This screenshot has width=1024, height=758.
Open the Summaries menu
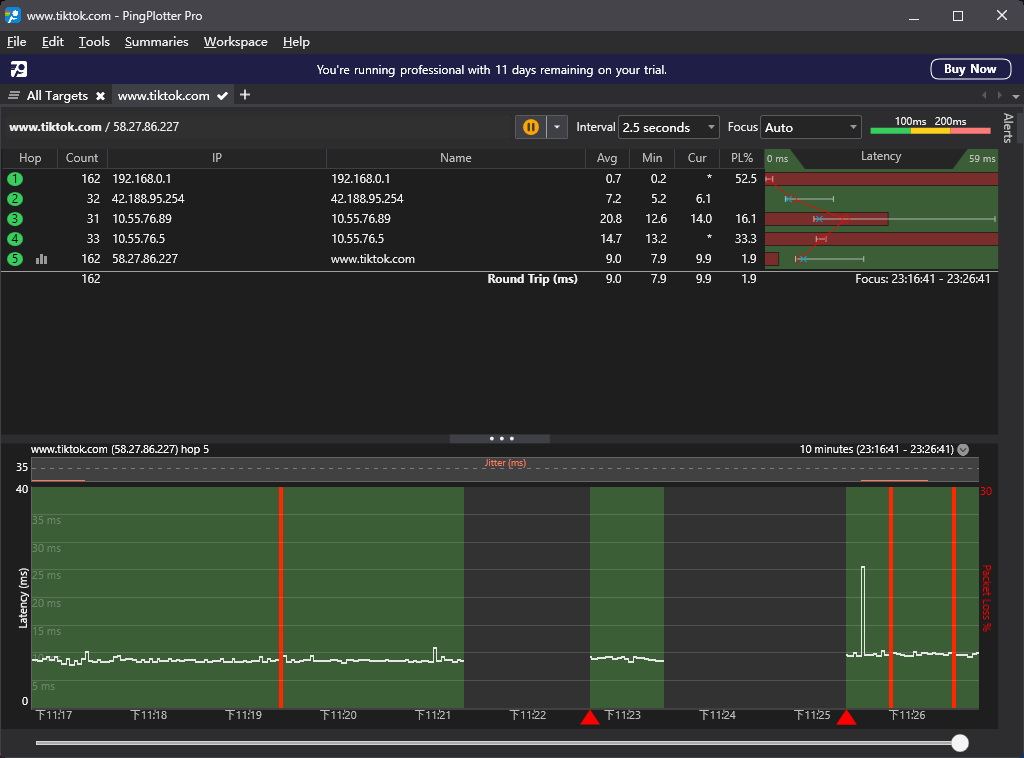click(157, 42)
